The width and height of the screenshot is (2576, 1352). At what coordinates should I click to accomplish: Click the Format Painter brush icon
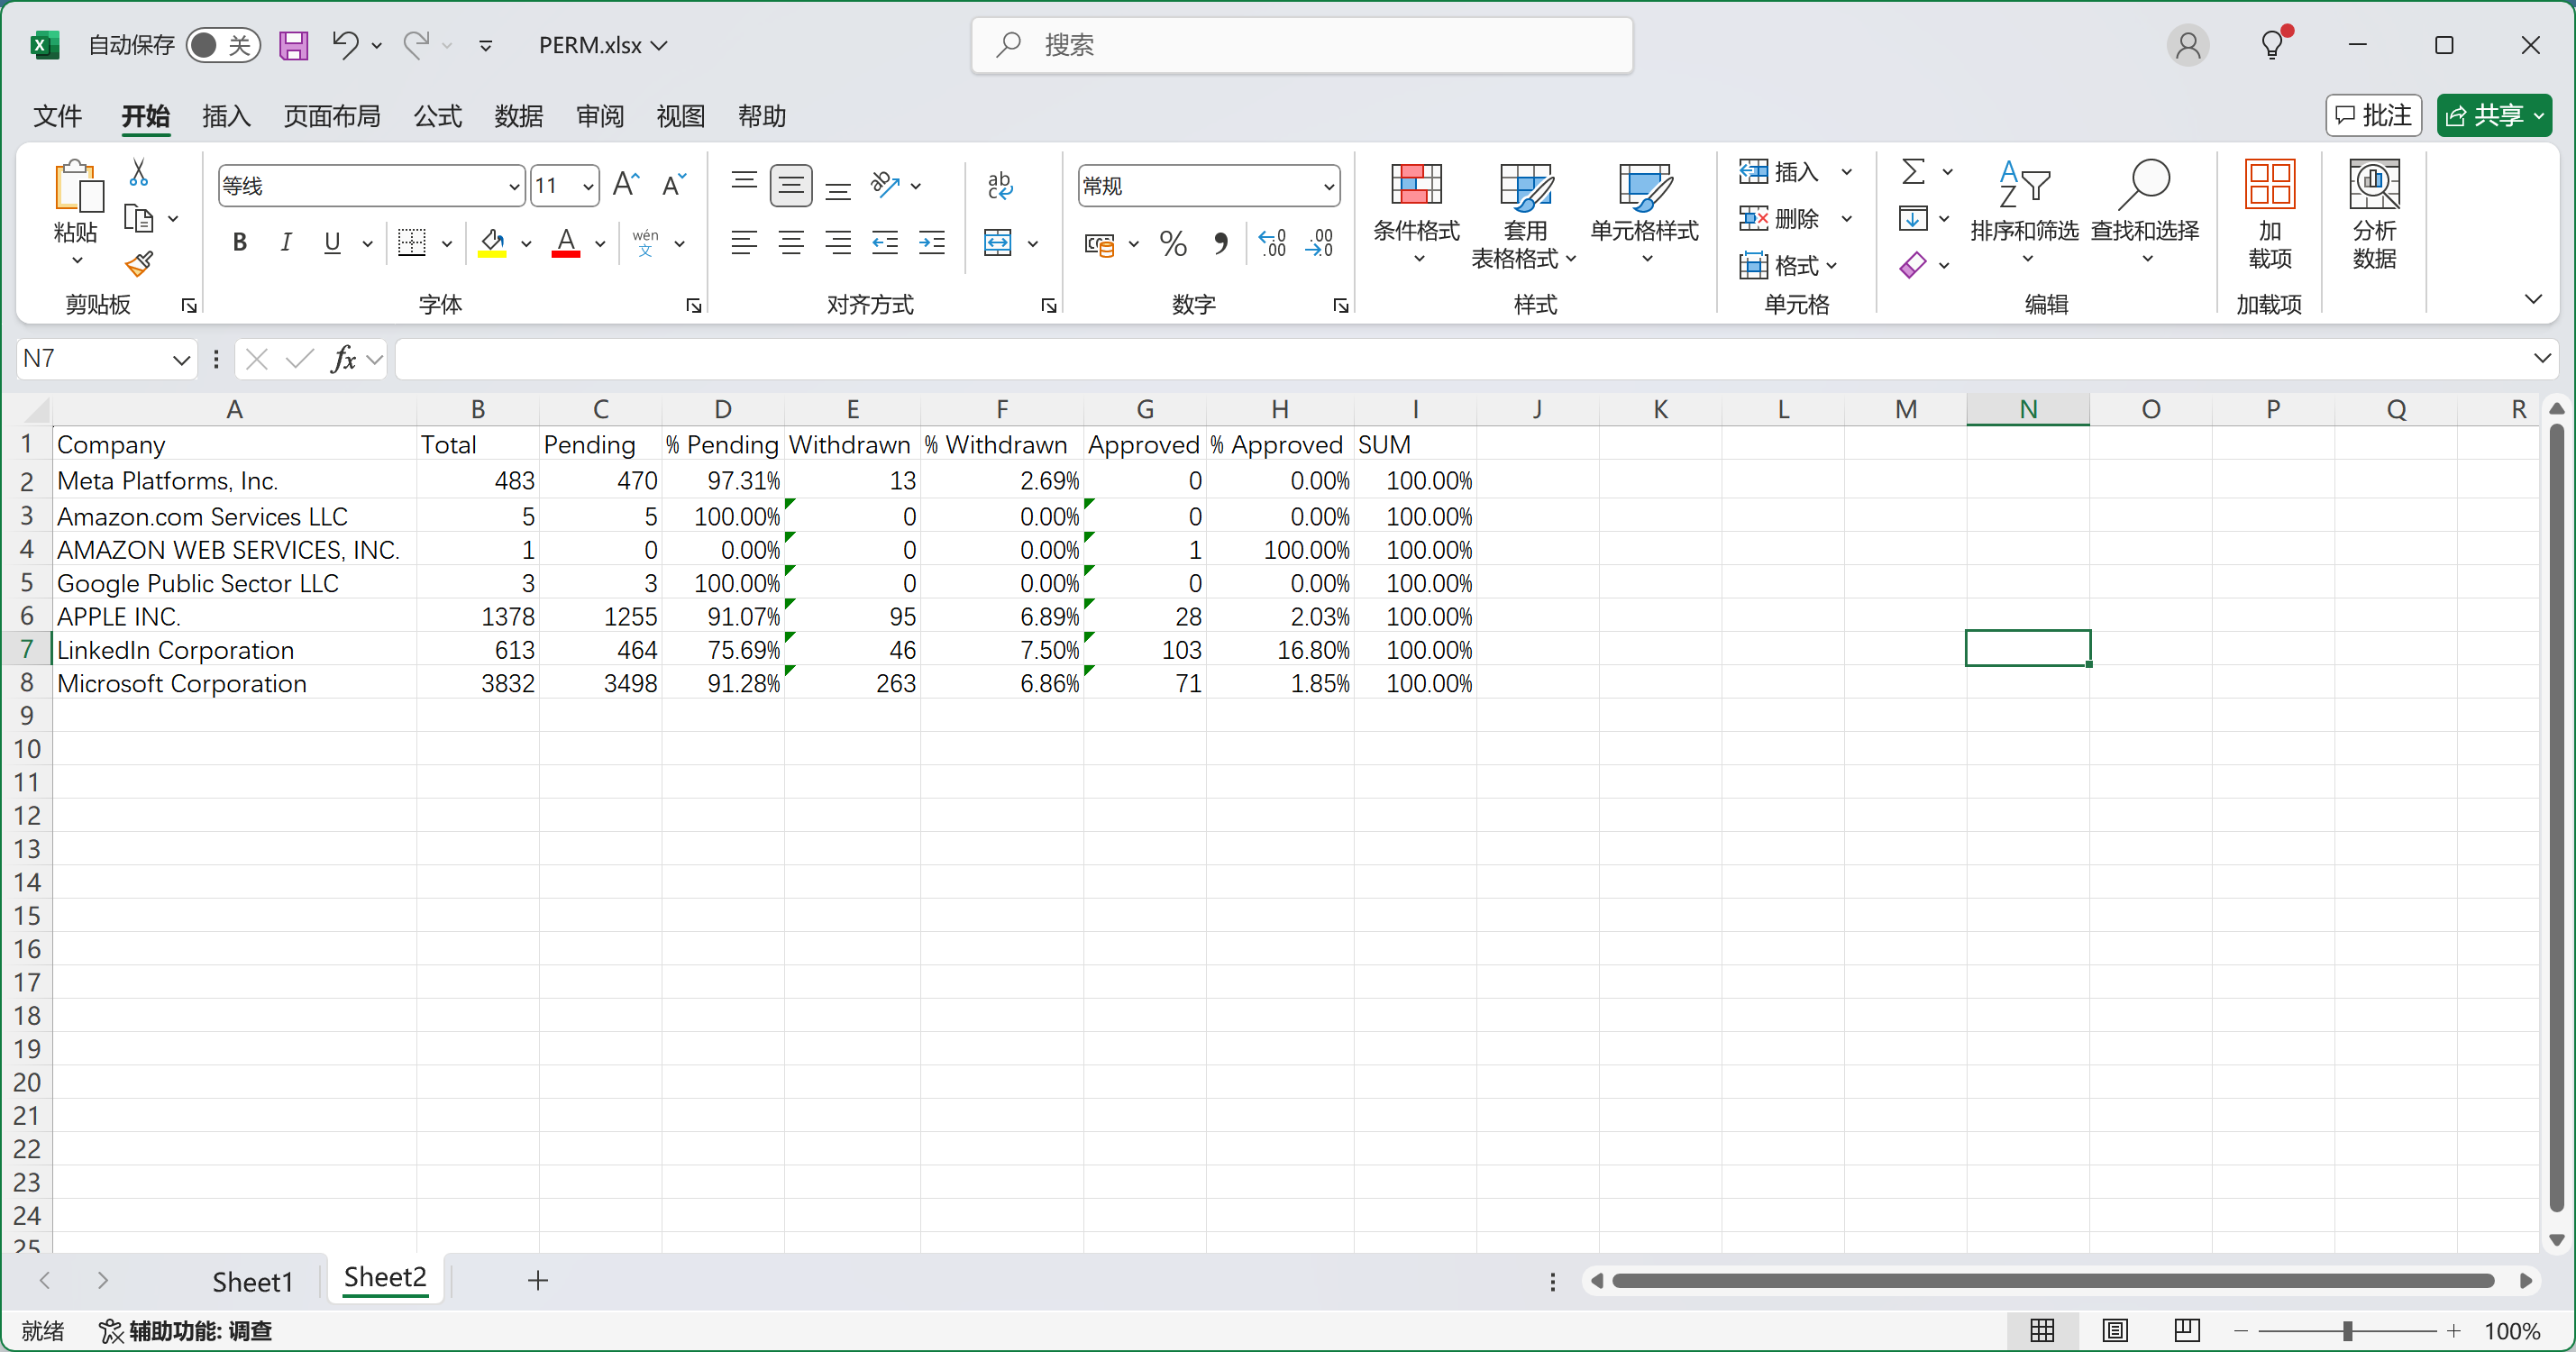click(x=139, y=264)
